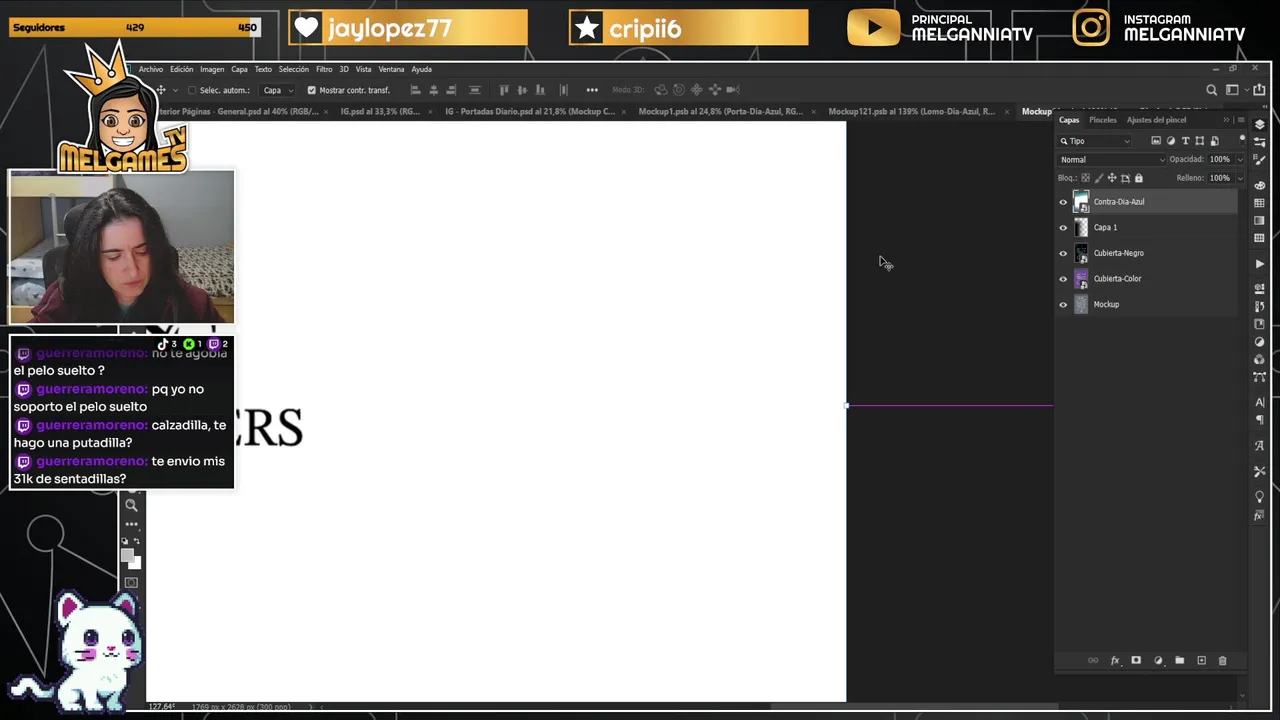Enable the Selec. autom. checkbox

tap(191, 90)
